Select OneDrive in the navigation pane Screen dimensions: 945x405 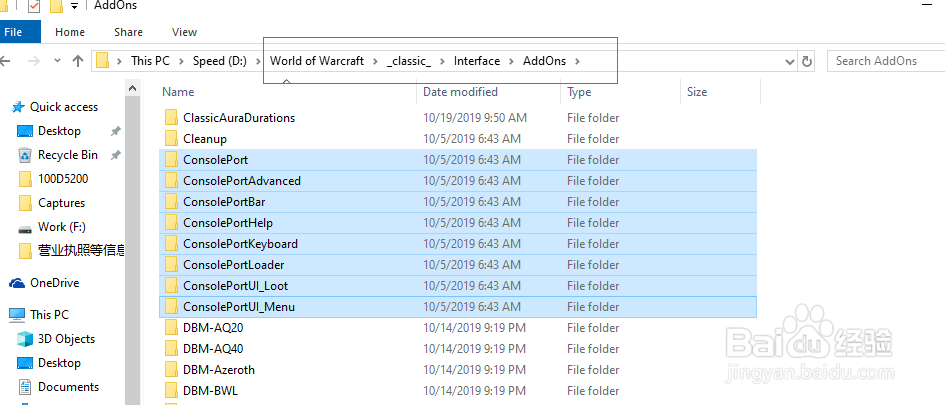point(54,283)
